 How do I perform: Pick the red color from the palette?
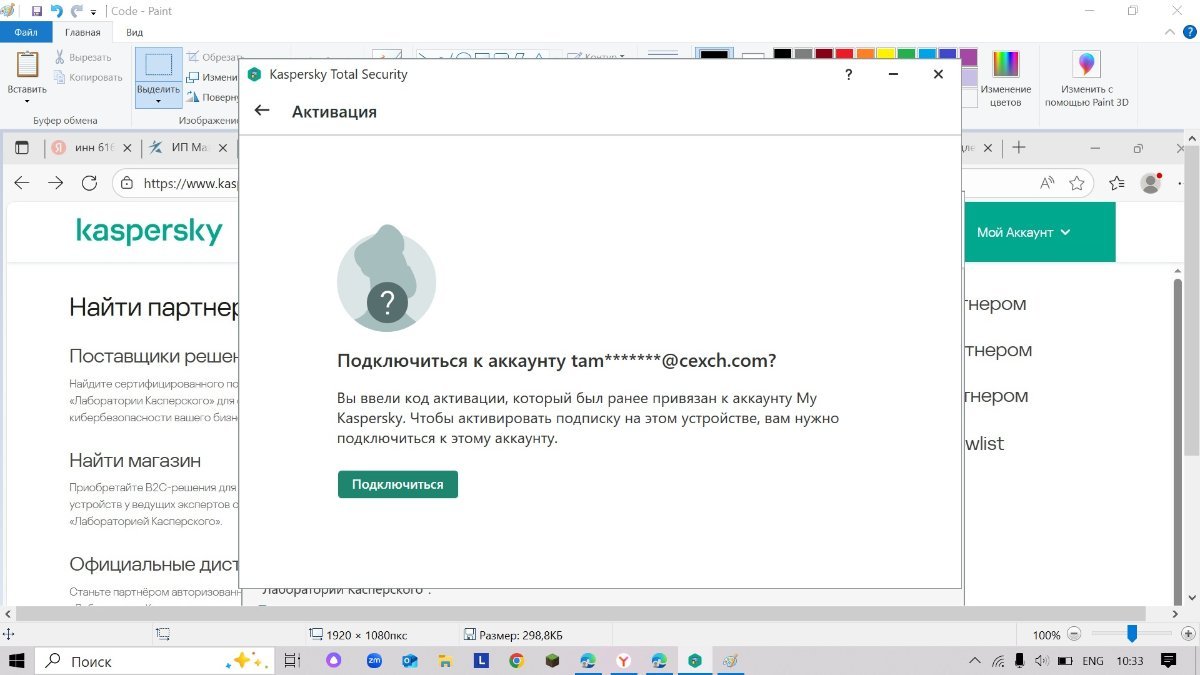[x=844, y=56]
